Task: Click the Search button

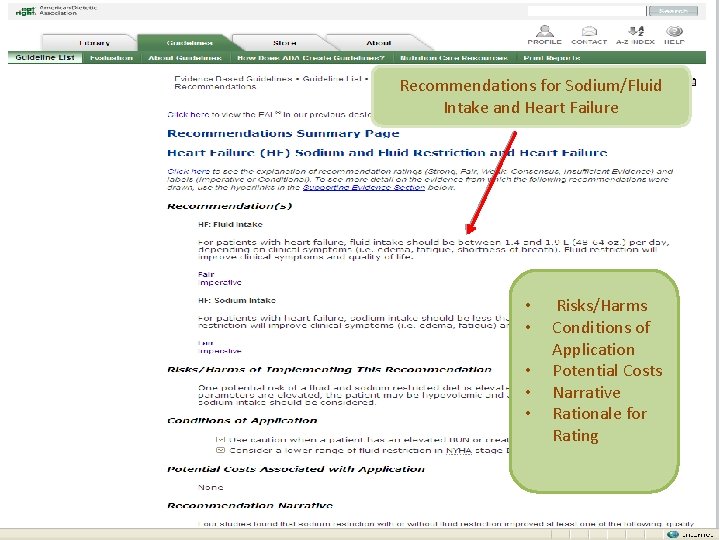Action: tap(673, 11)
